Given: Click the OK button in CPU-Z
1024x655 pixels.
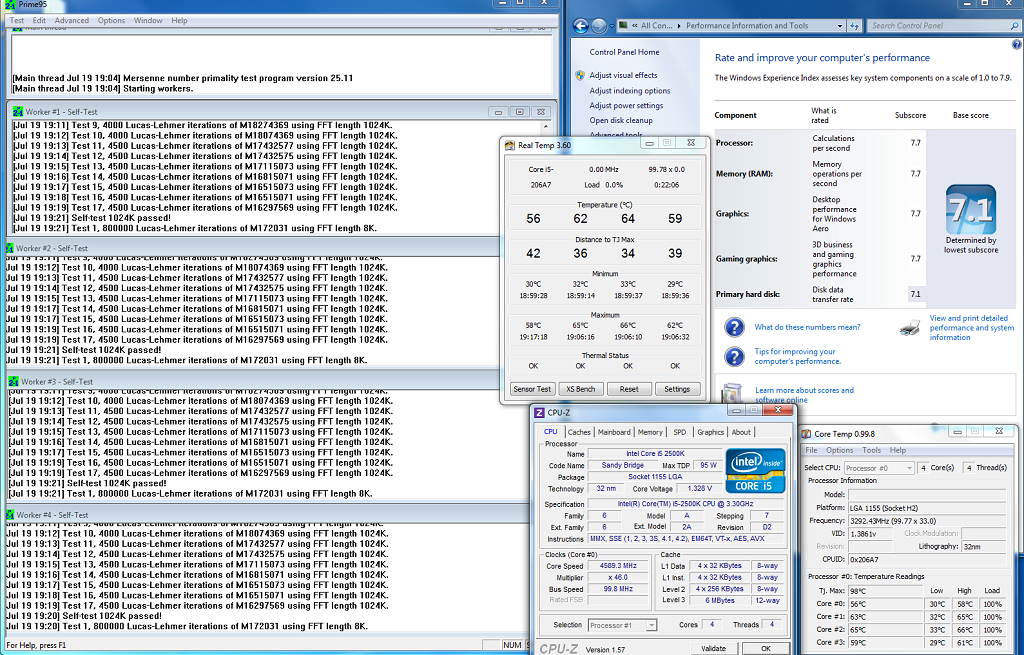Looking at the screenshot, I should point(765,648).
